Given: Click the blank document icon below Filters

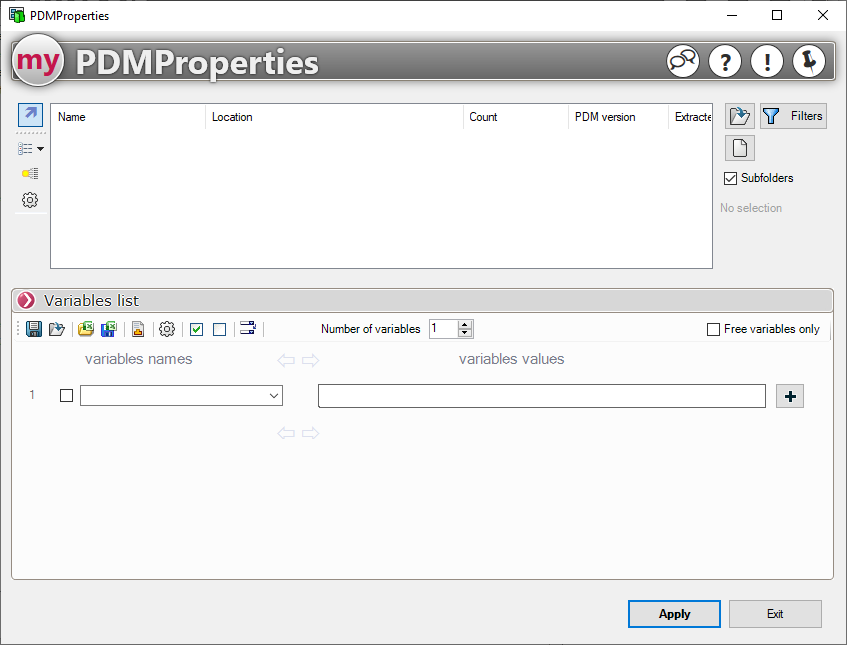Looking at the screenshot, I should tap(739, 148).
